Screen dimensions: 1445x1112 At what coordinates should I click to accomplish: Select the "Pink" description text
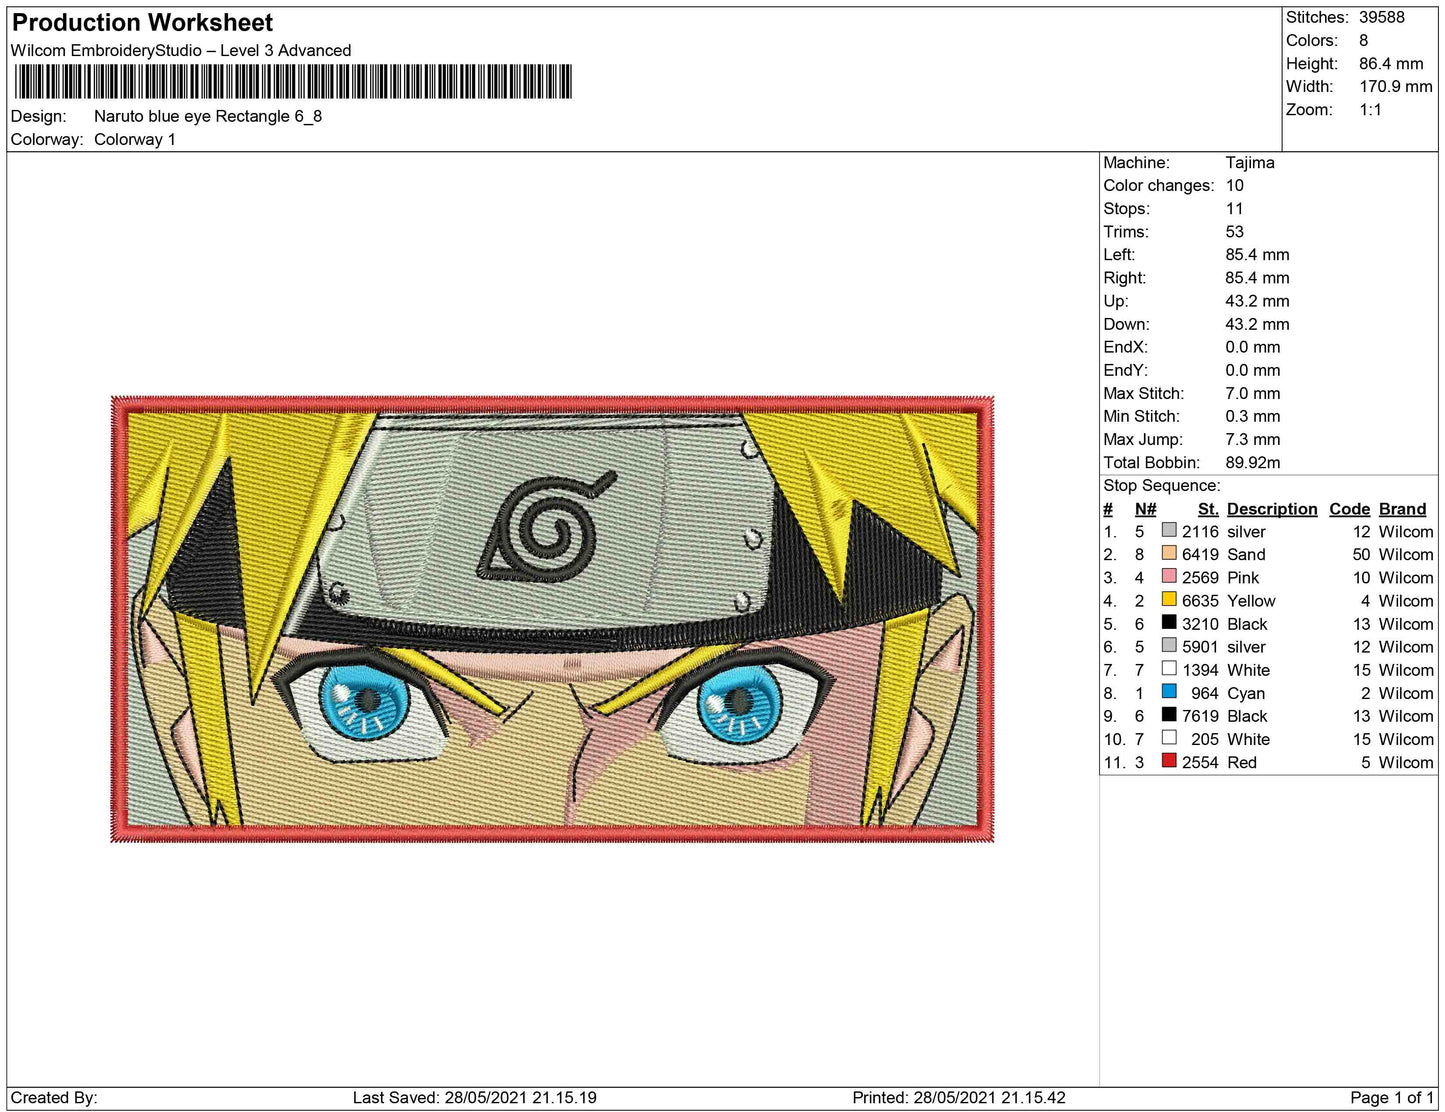(1243, 577)
